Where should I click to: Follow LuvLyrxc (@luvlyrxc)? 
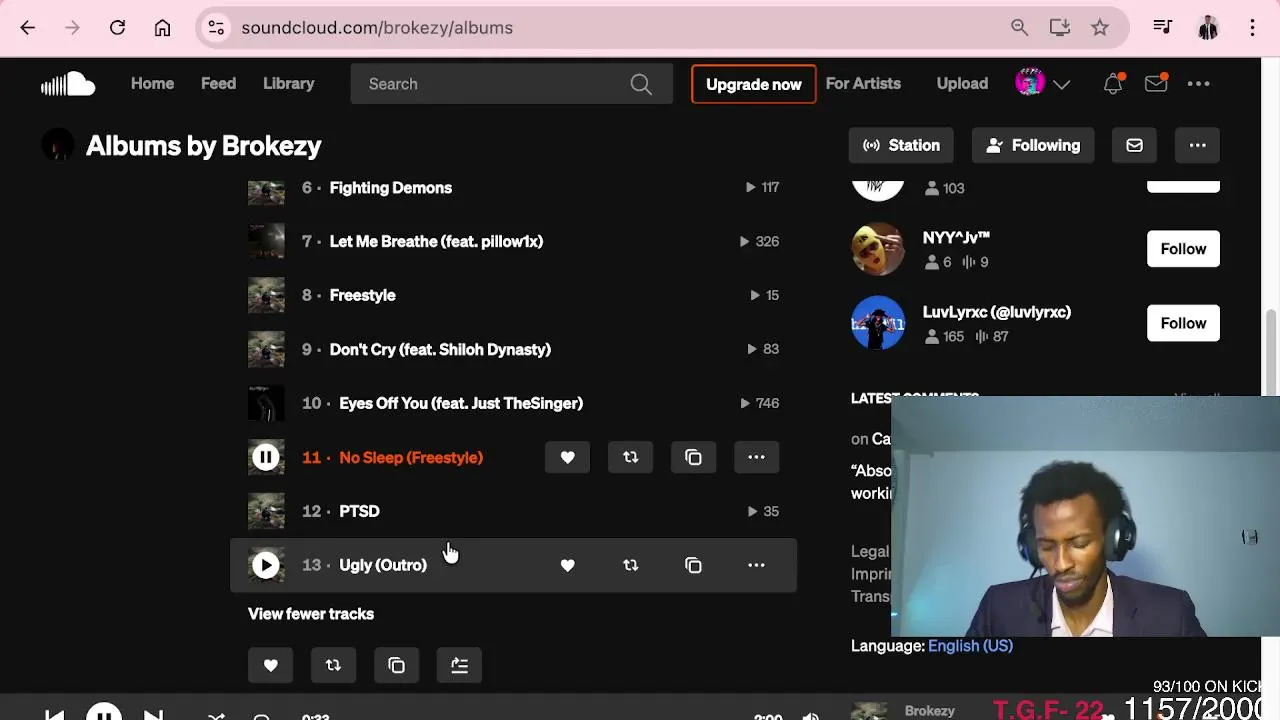[x=1183, y=323]
